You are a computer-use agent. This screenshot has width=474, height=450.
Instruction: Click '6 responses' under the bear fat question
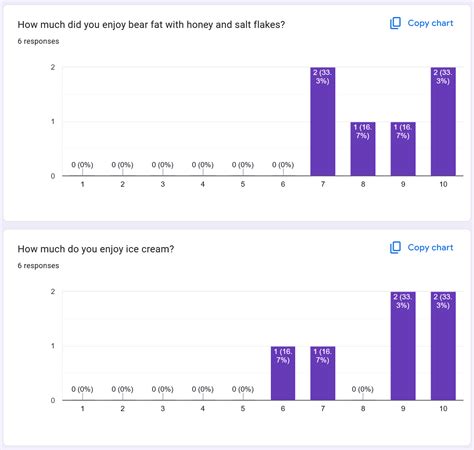click(38, 41)
